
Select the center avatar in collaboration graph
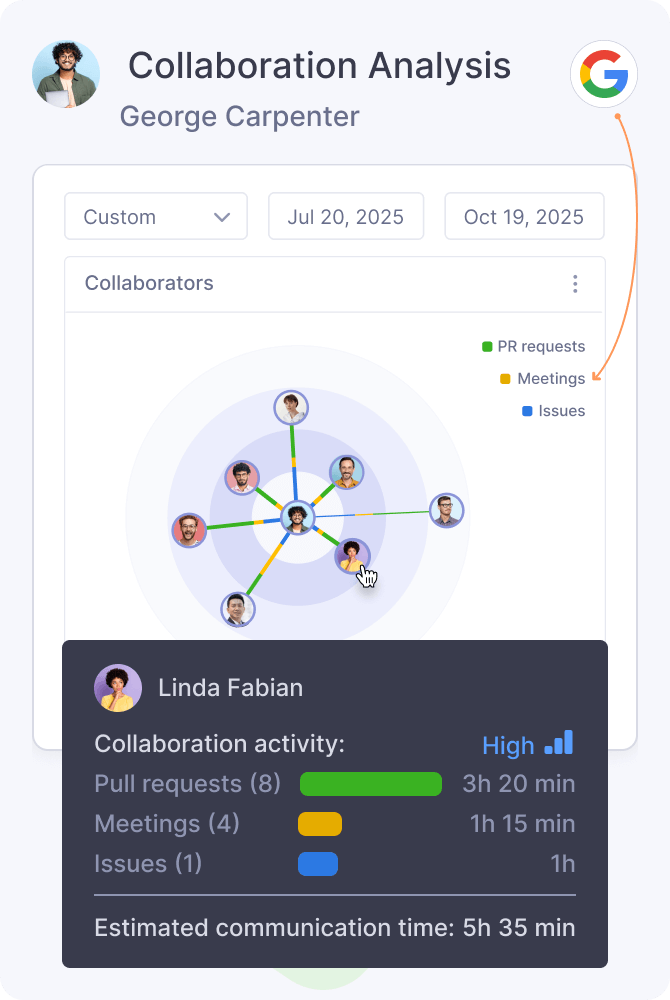coord(296,517)
